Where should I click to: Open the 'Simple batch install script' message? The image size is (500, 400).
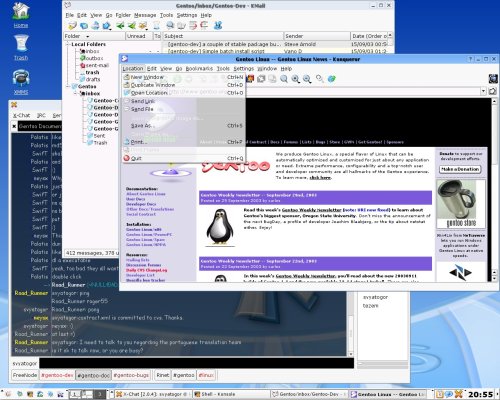[217, 51]
